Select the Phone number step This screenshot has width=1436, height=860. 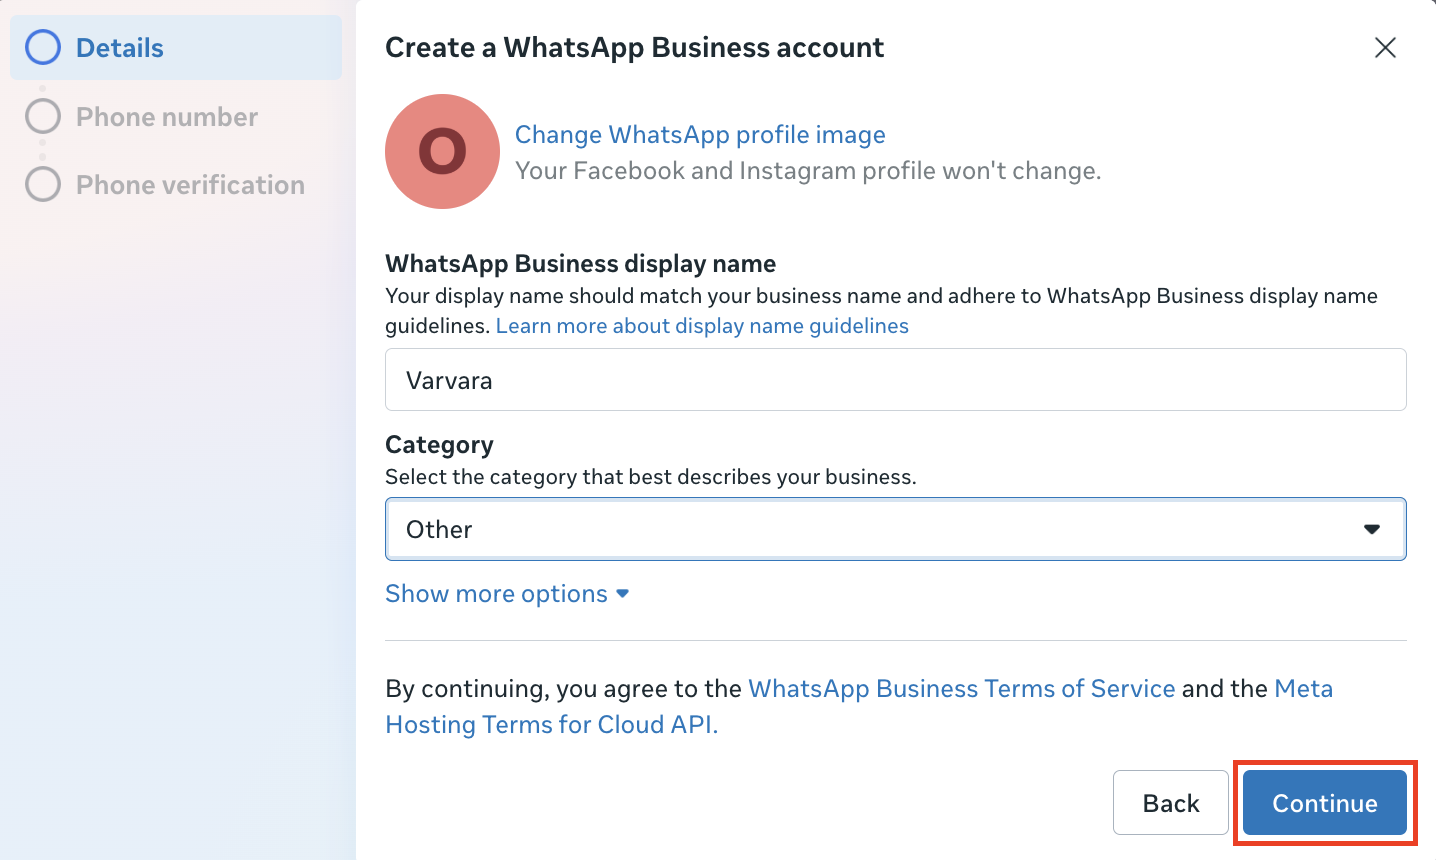[x=167, y=117]
